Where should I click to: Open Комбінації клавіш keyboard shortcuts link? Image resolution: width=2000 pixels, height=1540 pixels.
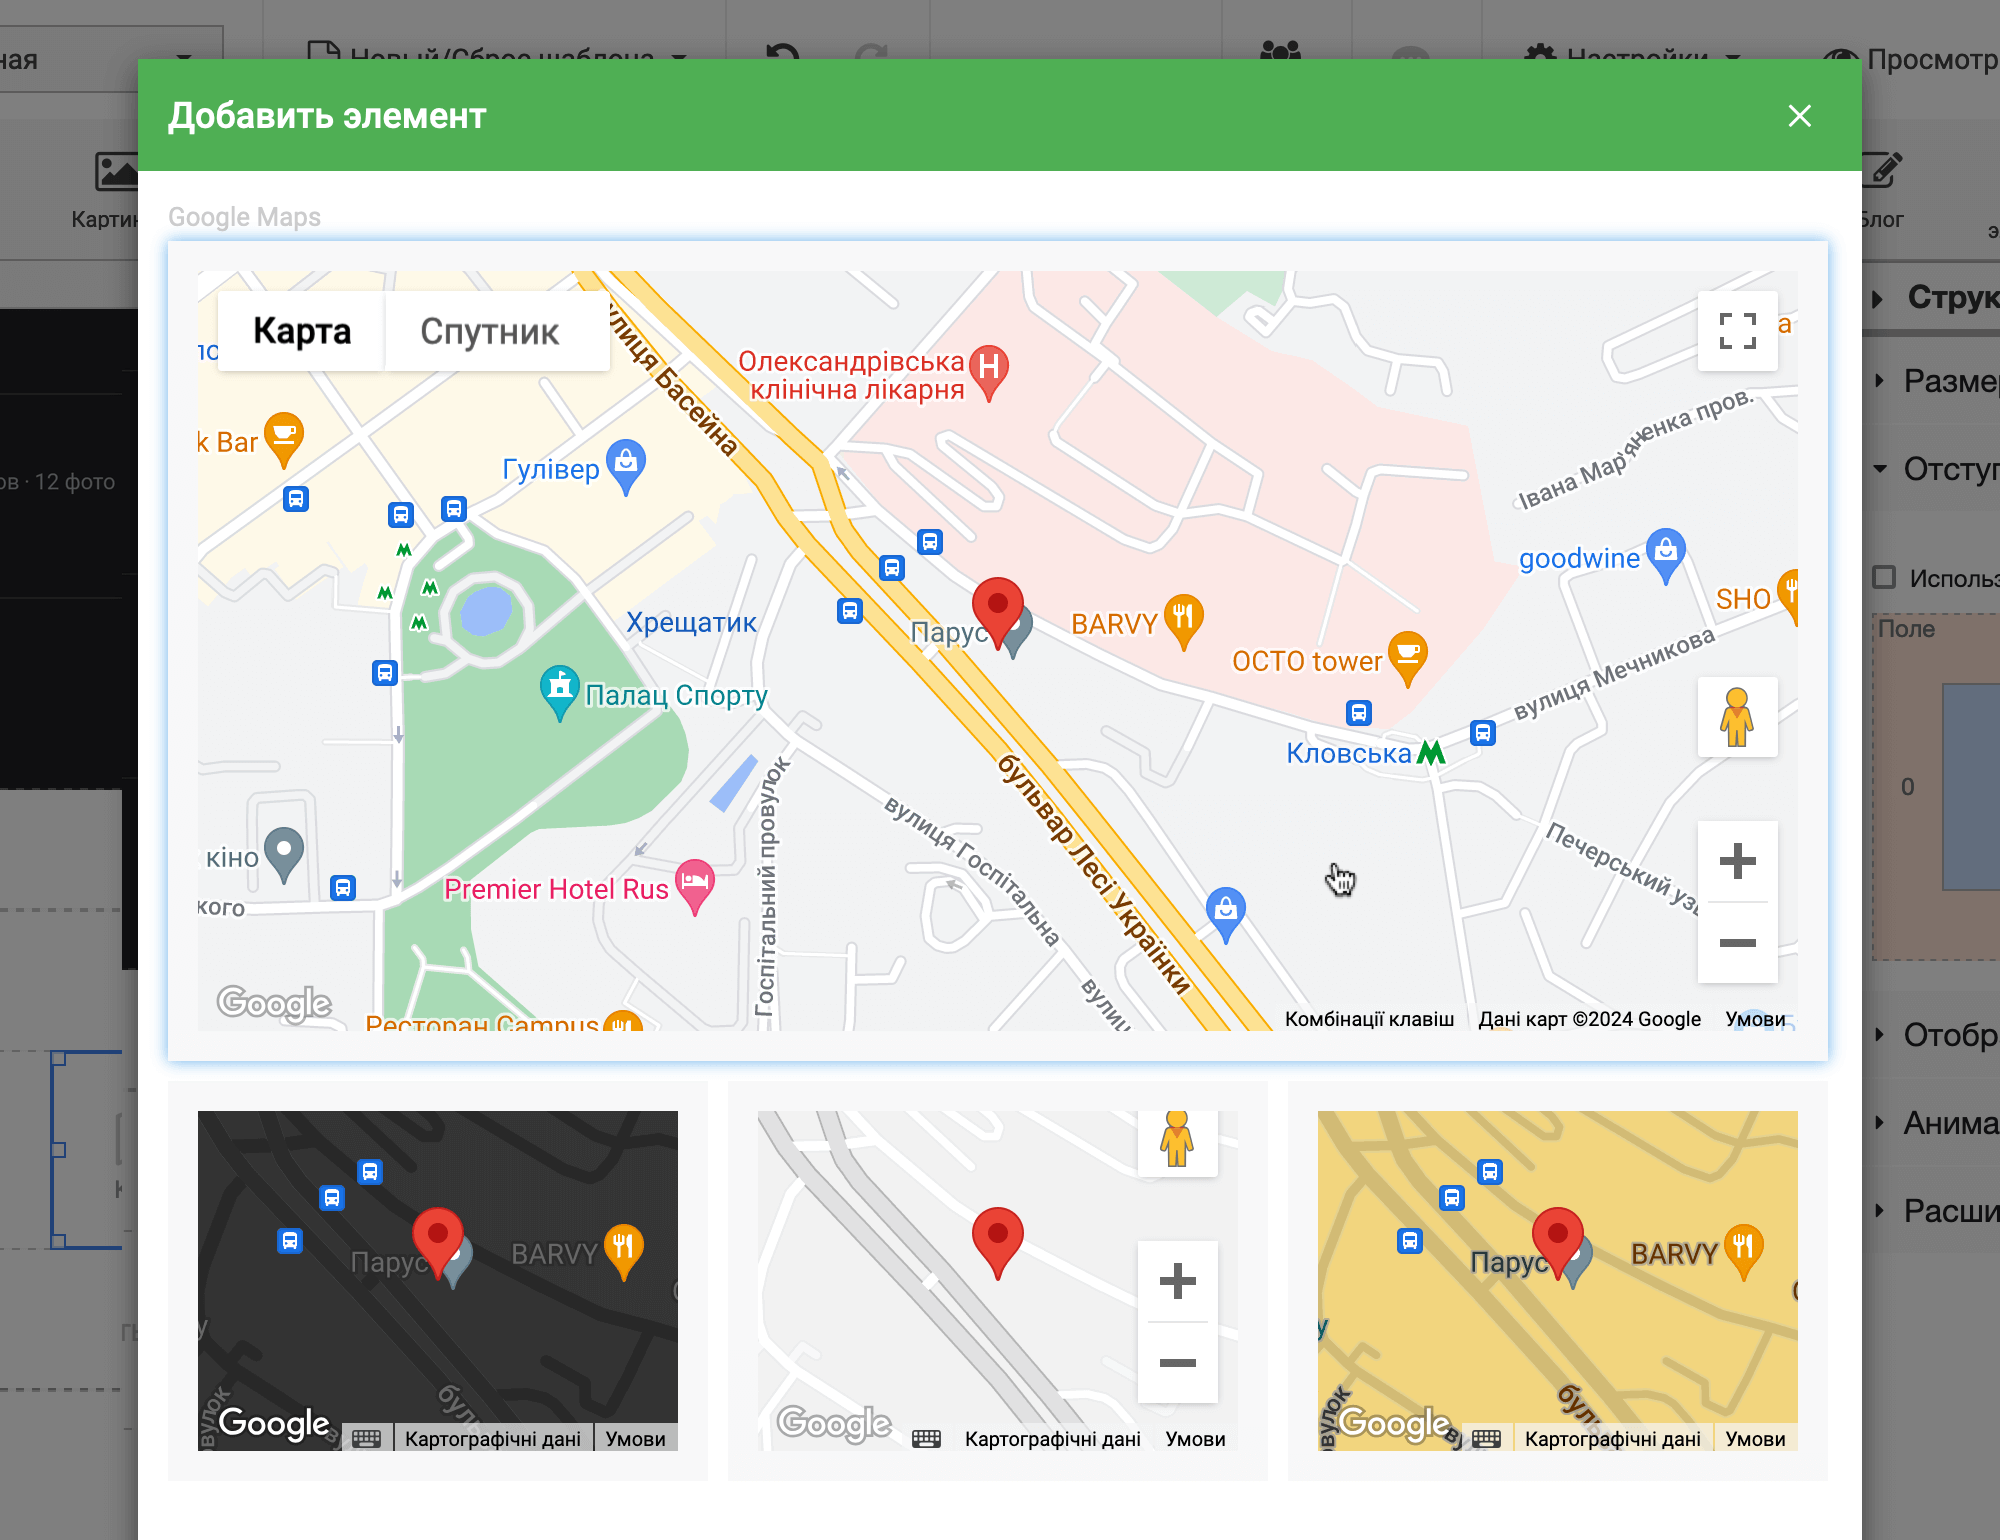1369,1019
